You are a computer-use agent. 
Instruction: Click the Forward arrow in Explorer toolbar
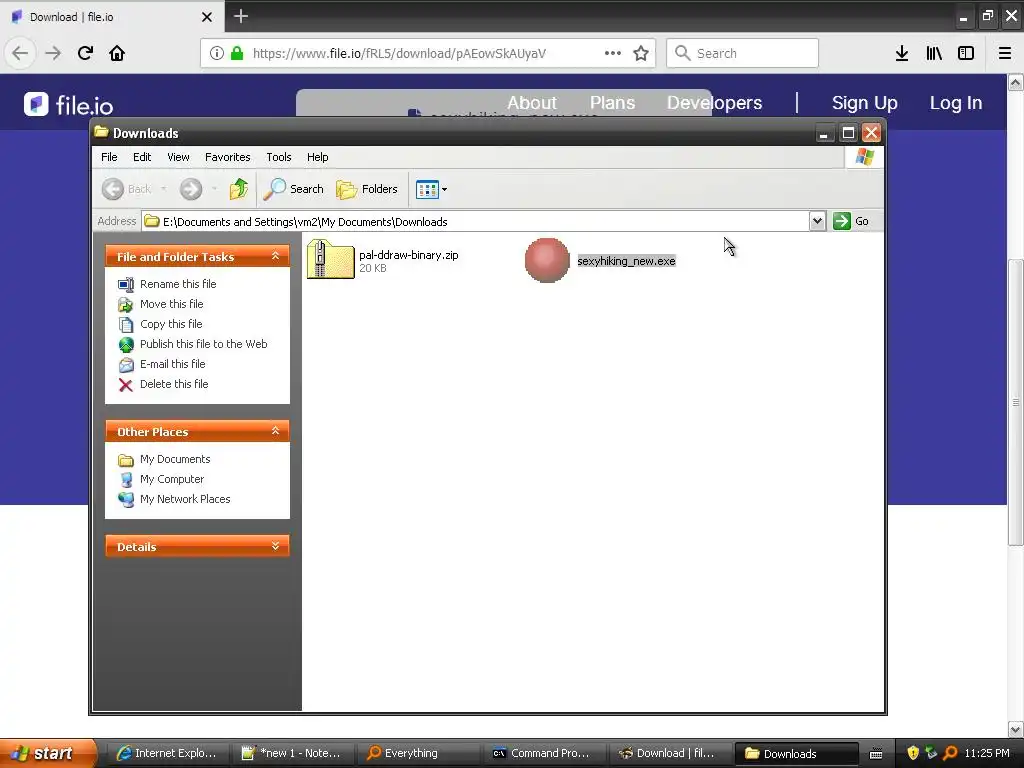click(x=191, y=189)
